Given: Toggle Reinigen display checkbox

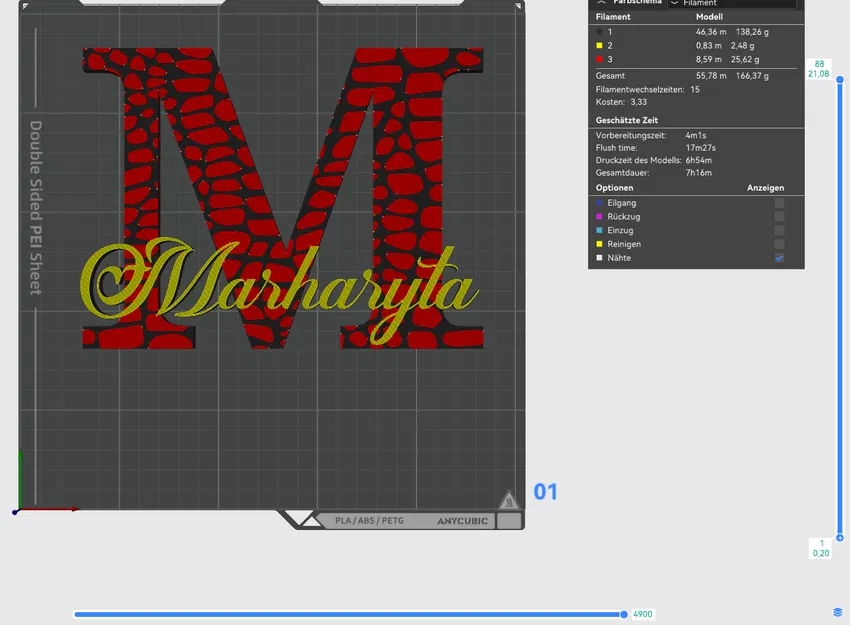Looking at the screenshot, I should (779, 244).
